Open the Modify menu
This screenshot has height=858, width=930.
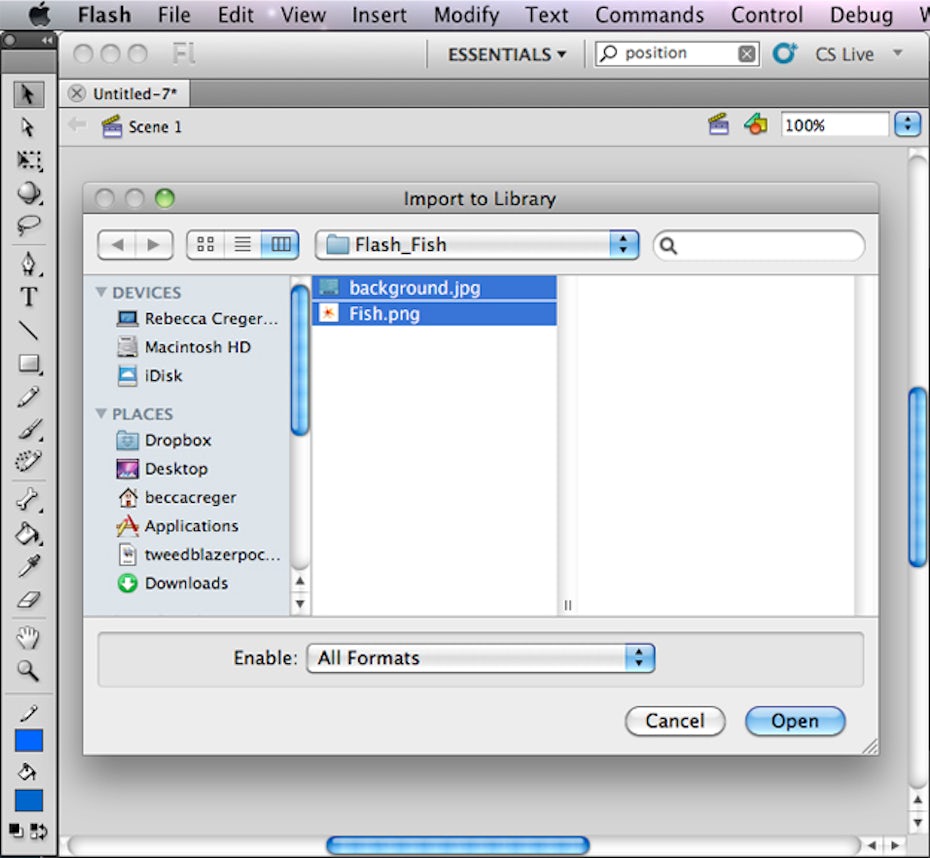[466, 15]
